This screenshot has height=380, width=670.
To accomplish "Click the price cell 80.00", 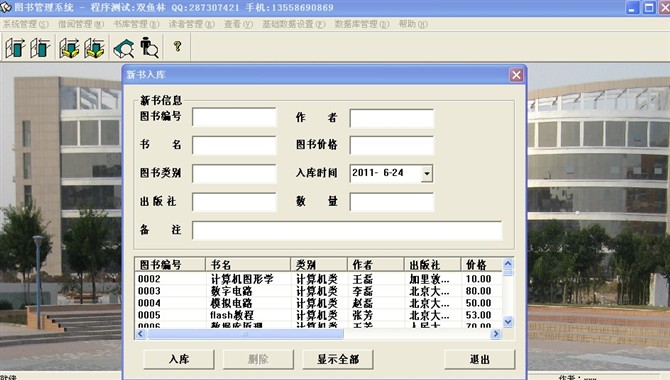I will coord(479,291).
